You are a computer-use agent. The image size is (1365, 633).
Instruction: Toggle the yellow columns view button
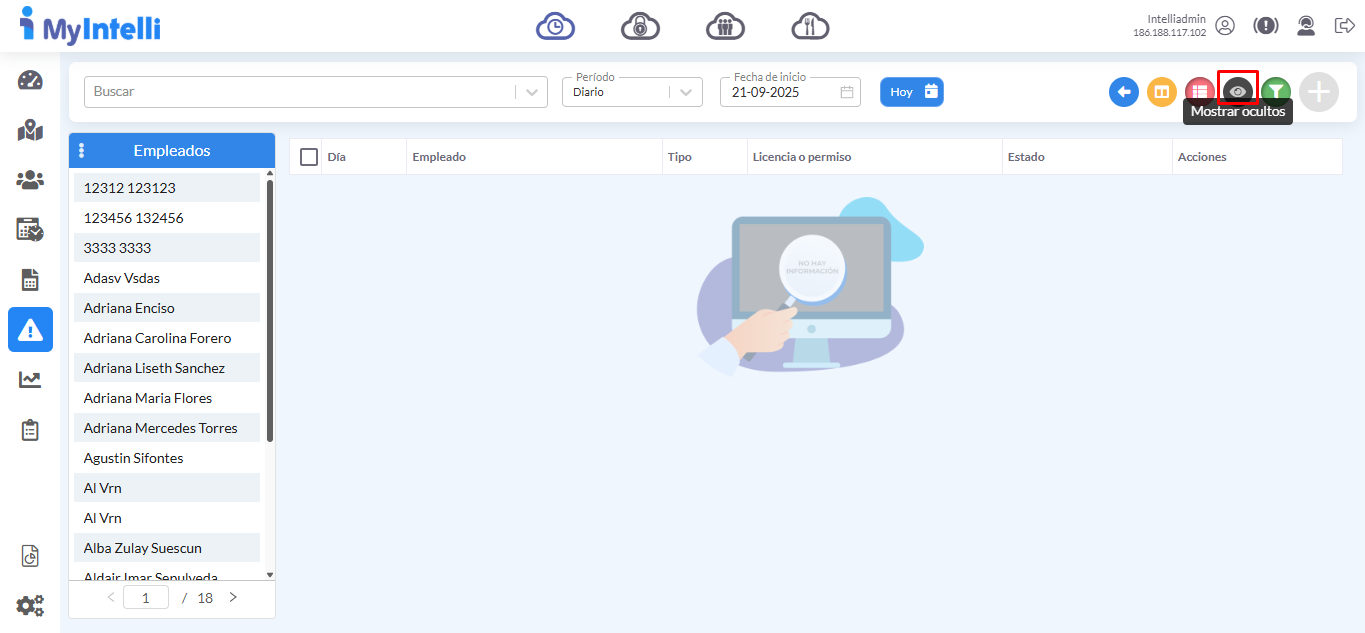pyautogui.click(x=1161, y=92)
